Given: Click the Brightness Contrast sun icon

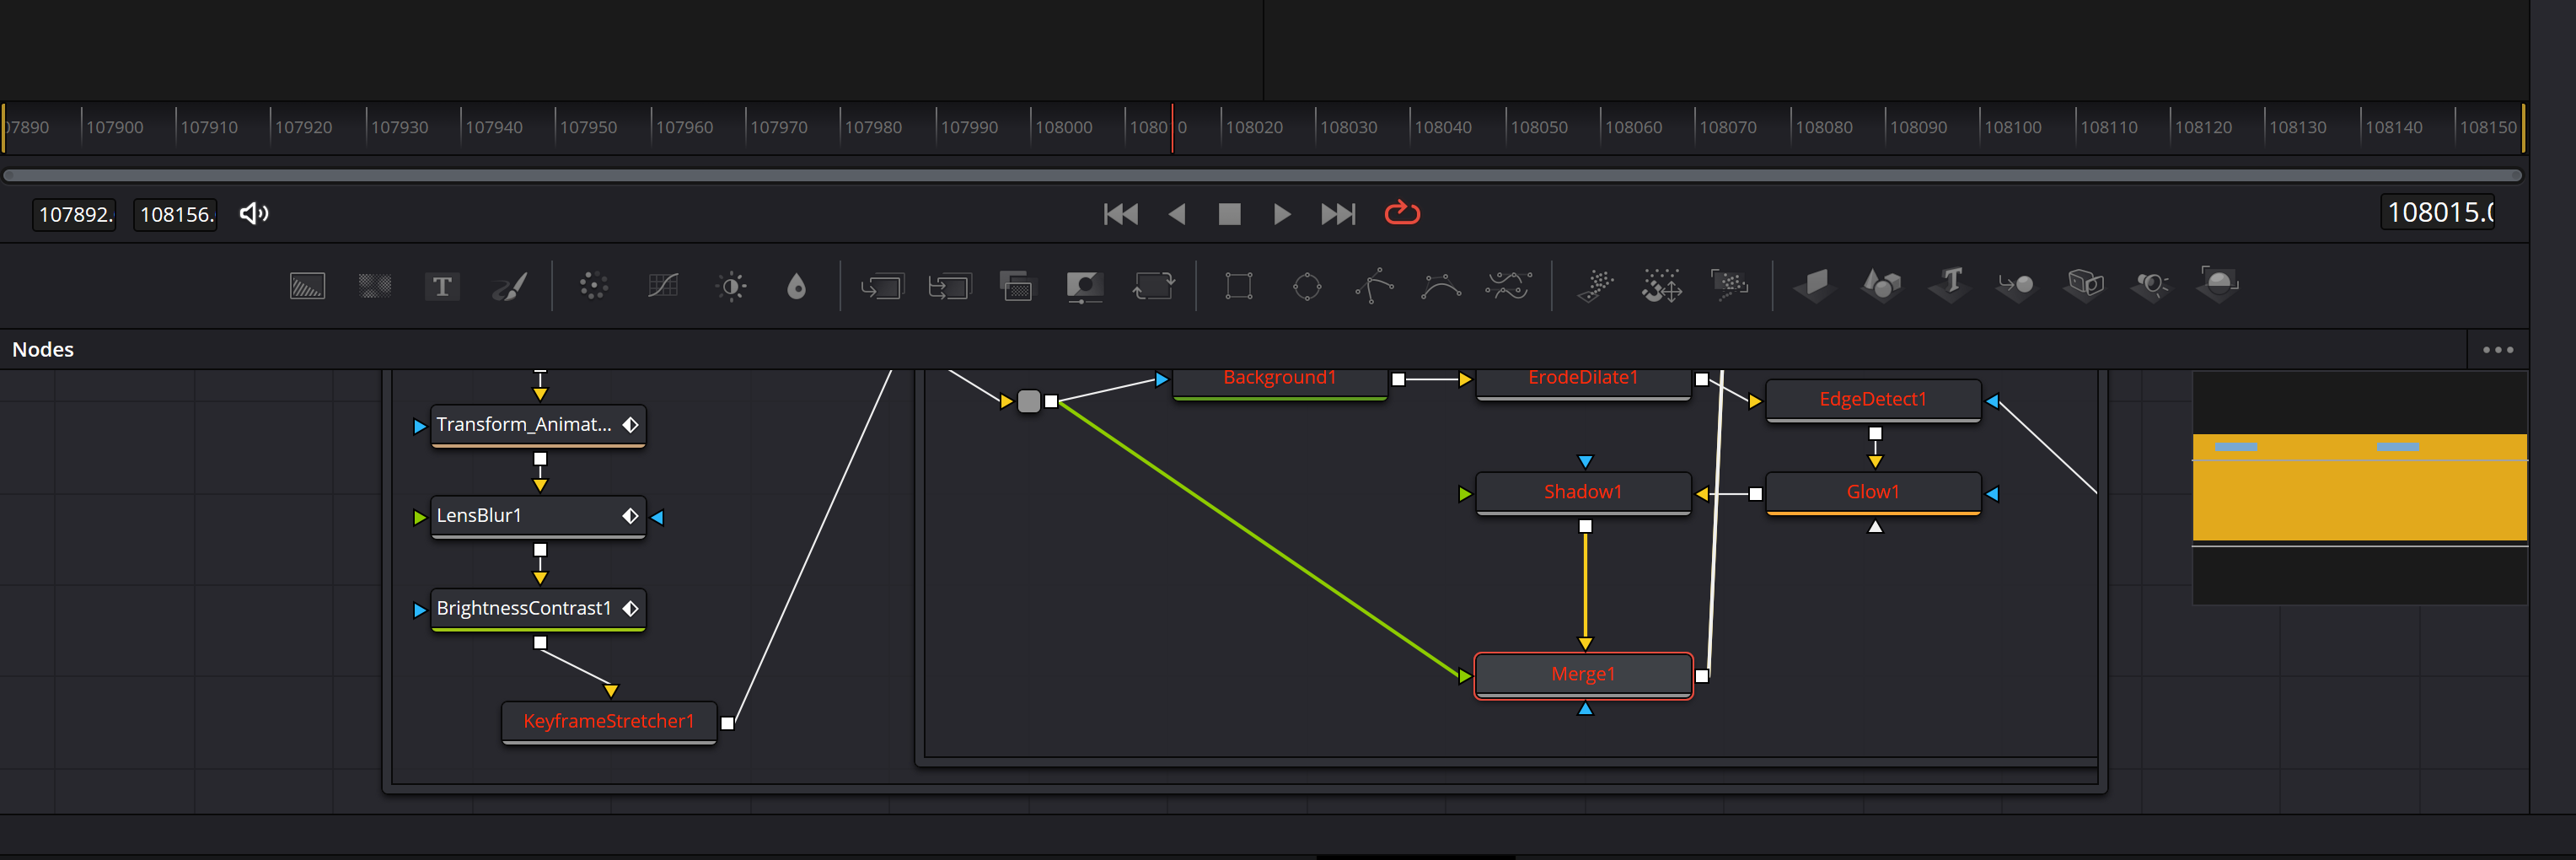Looking at the screenshot, I should point(731,287).
